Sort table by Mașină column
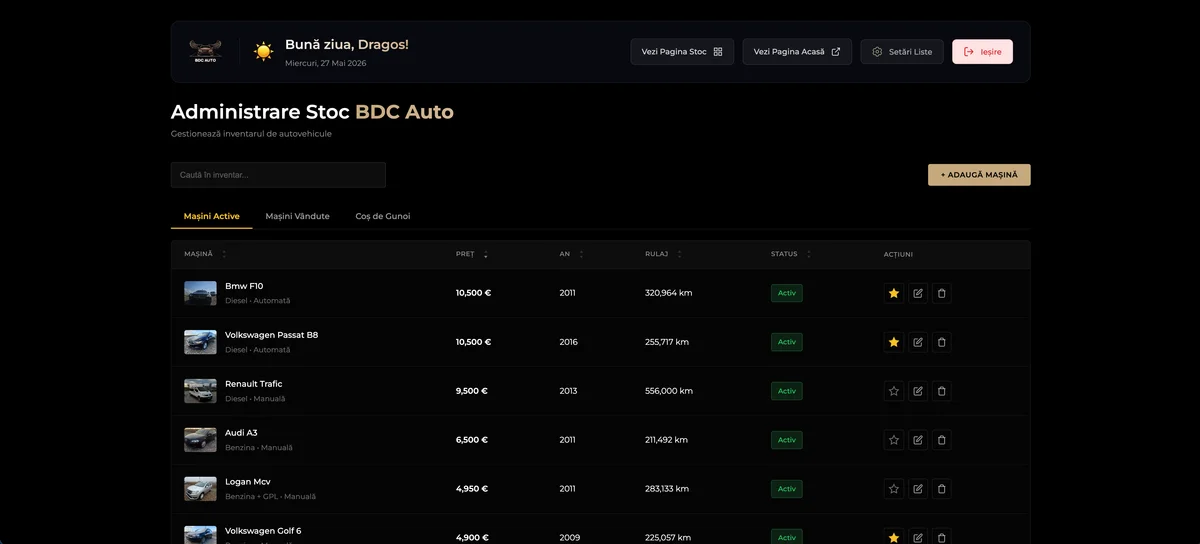 click(205, 254)
